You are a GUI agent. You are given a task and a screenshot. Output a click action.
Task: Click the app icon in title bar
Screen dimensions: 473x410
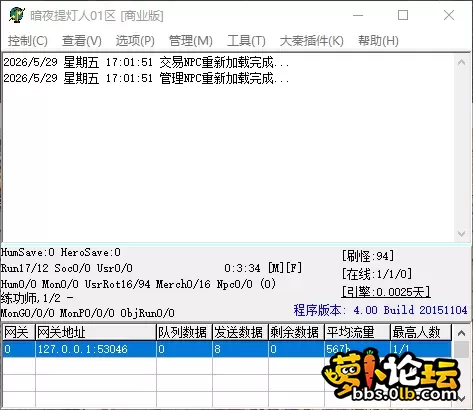point(16,15)
